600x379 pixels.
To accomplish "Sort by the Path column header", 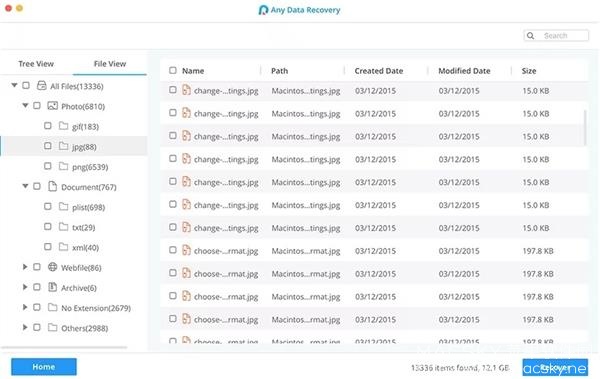I will click(279, 71).
